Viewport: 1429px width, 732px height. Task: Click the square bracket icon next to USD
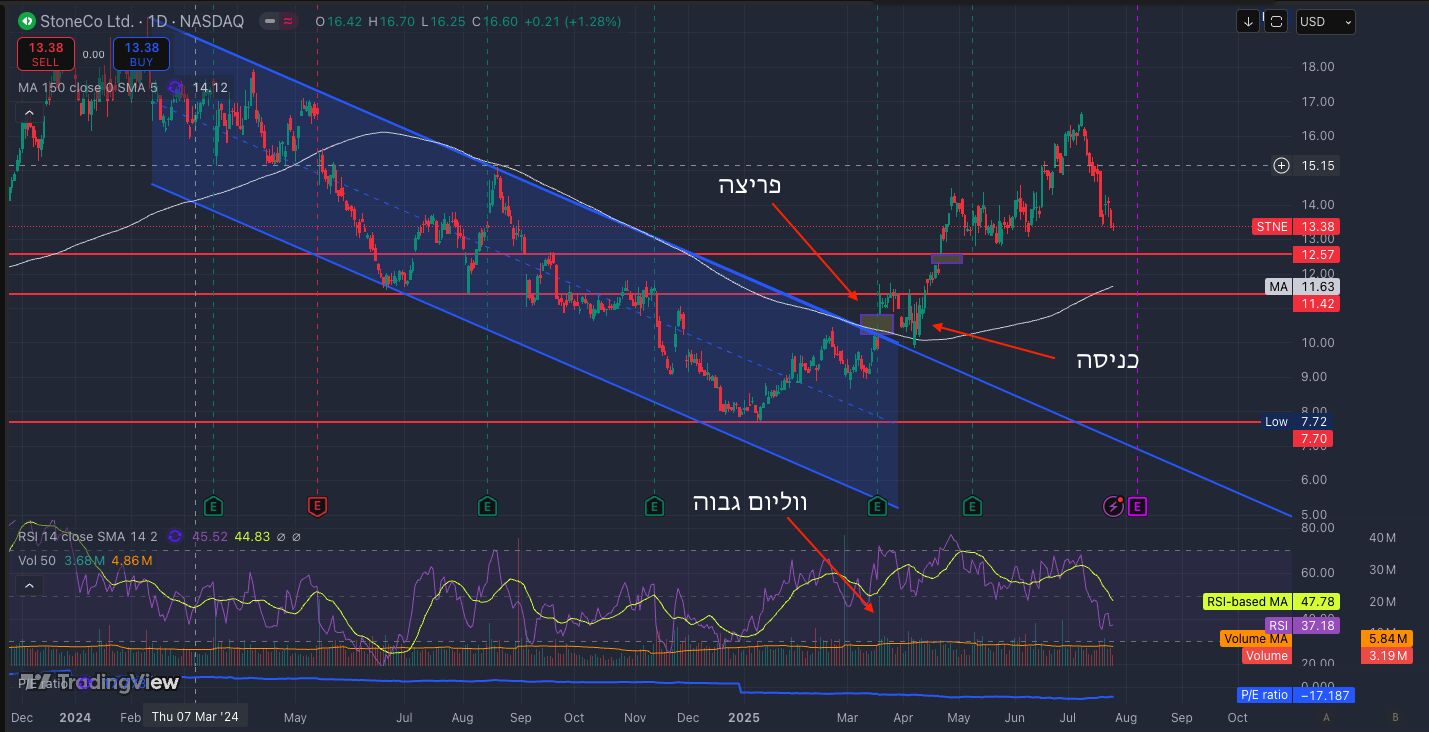[x=1275, y=21]
